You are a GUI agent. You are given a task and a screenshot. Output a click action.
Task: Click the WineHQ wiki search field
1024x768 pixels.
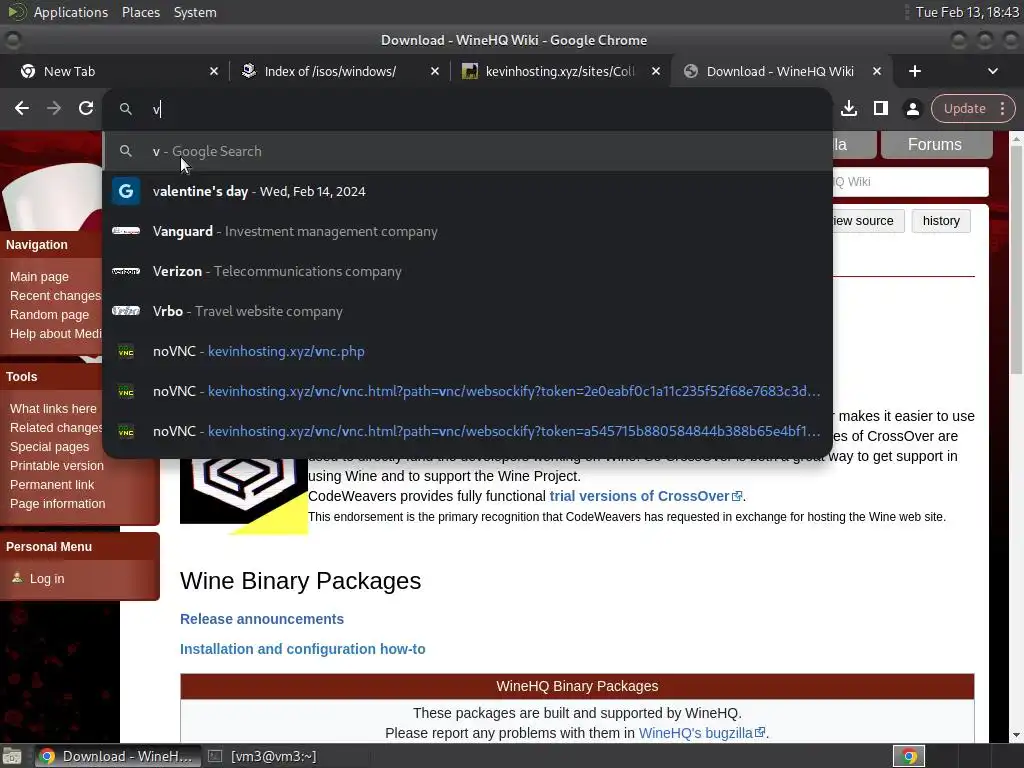coord(910,182)
